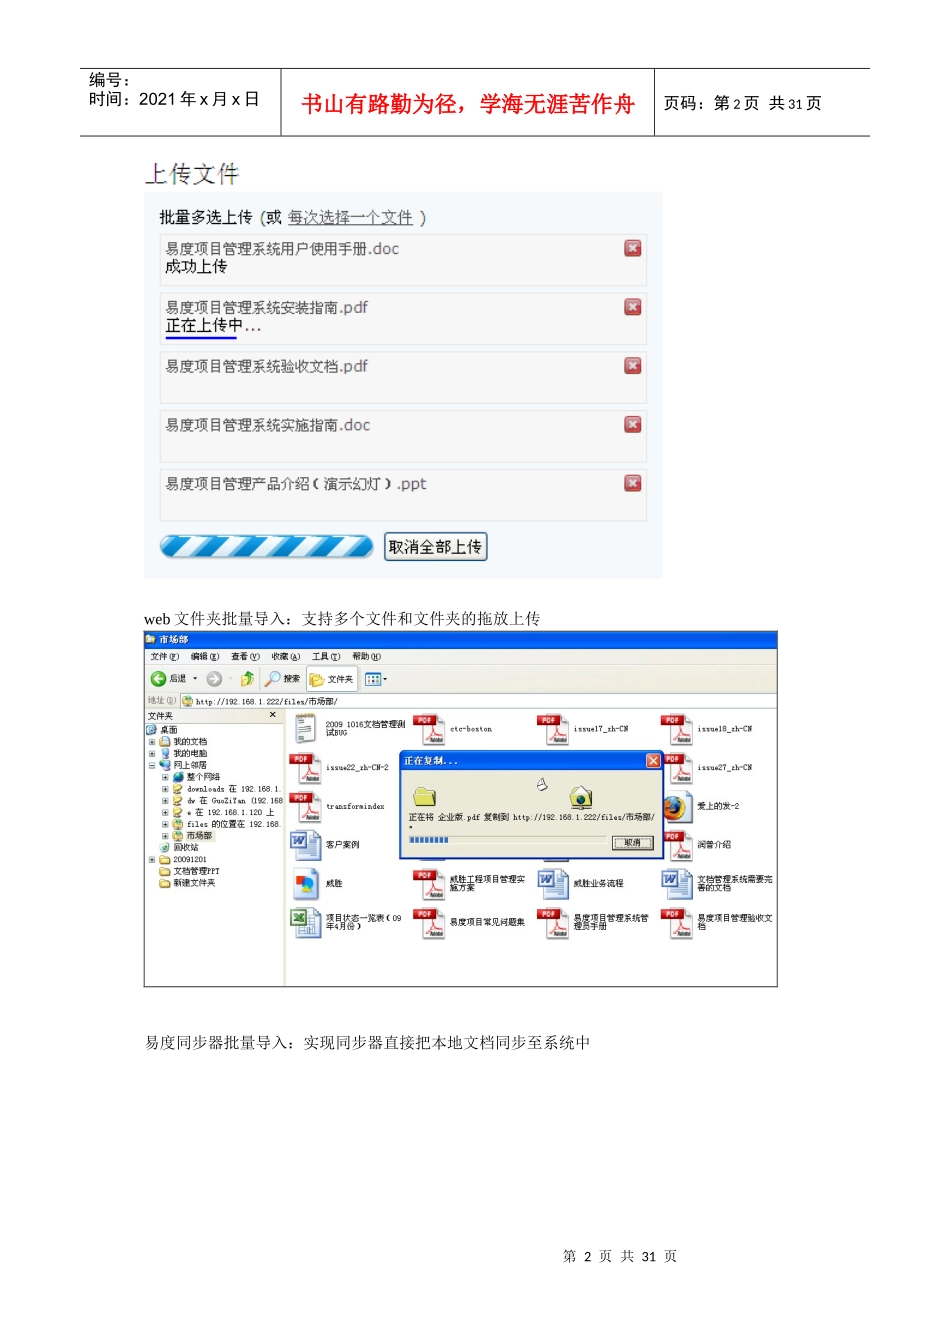Select ctc-boston PDF icon

[428, 729]
